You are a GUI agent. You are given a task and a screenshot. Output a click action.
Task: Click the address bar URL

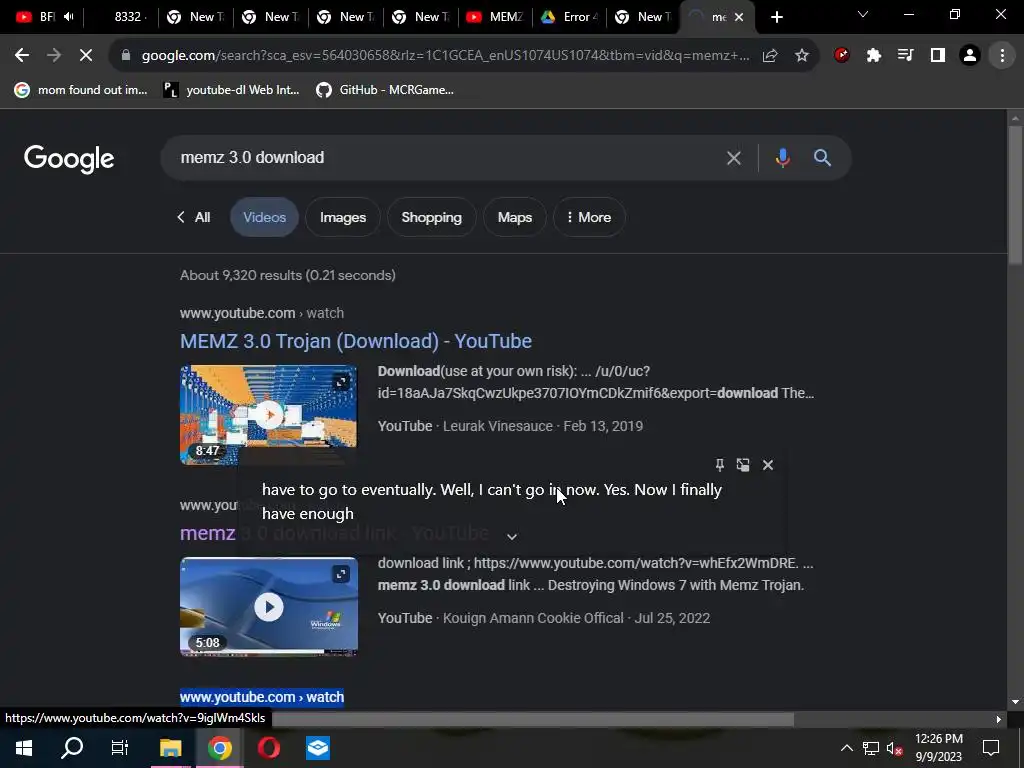445,56
